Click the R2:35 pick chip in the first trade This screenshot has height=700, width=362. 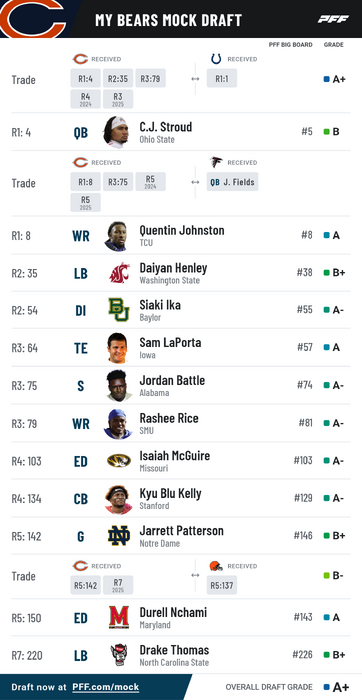(118, 78)
